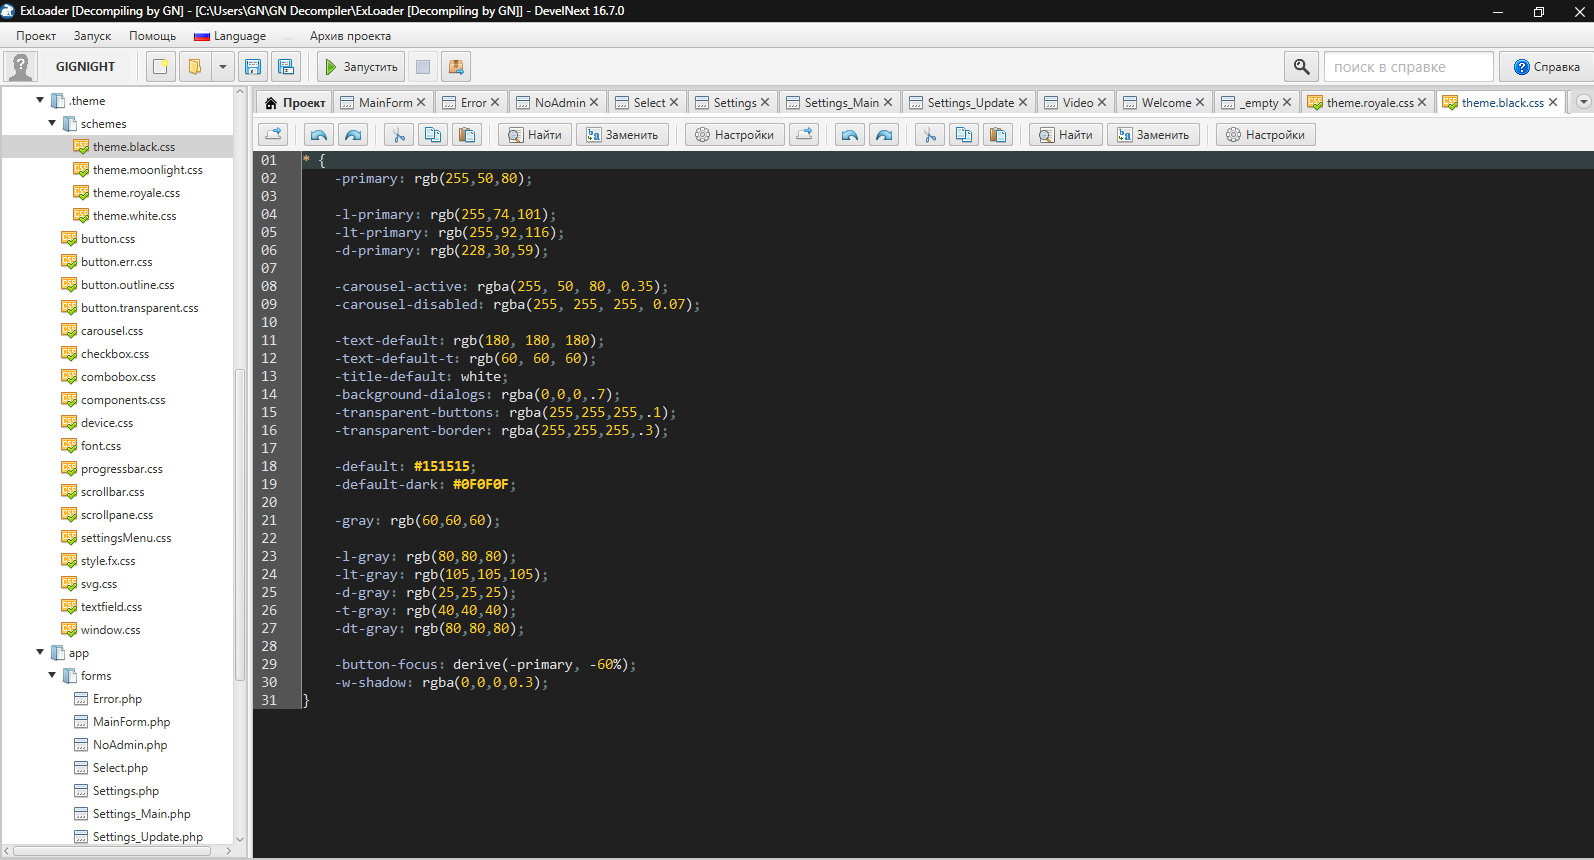Click the undo arrow in first editor toolbar
The height and width of the screenshot is (860, 1594).
tap(319, 135)
